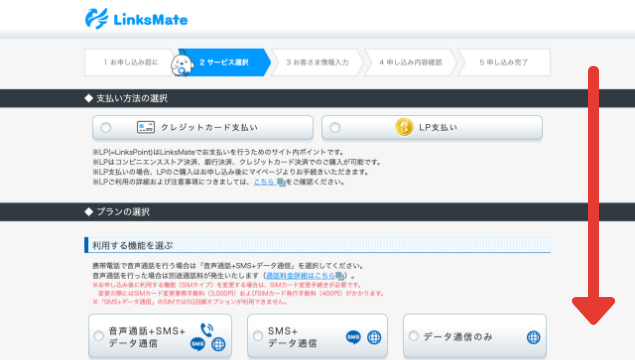Click the note starting ※LPはコンビニエンスストア決済

pos(237,162)
